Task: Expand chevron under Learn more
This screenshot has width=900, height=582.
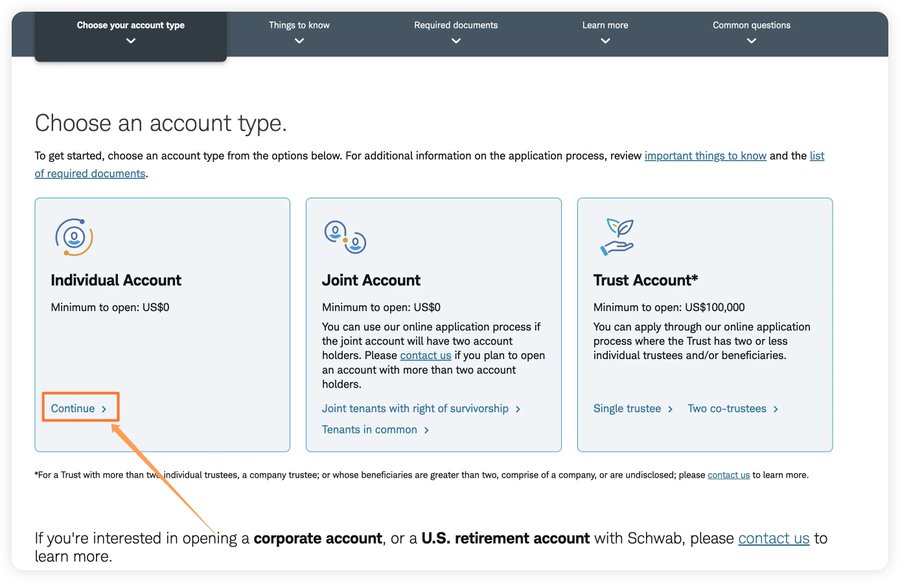Action: [605, 41]
